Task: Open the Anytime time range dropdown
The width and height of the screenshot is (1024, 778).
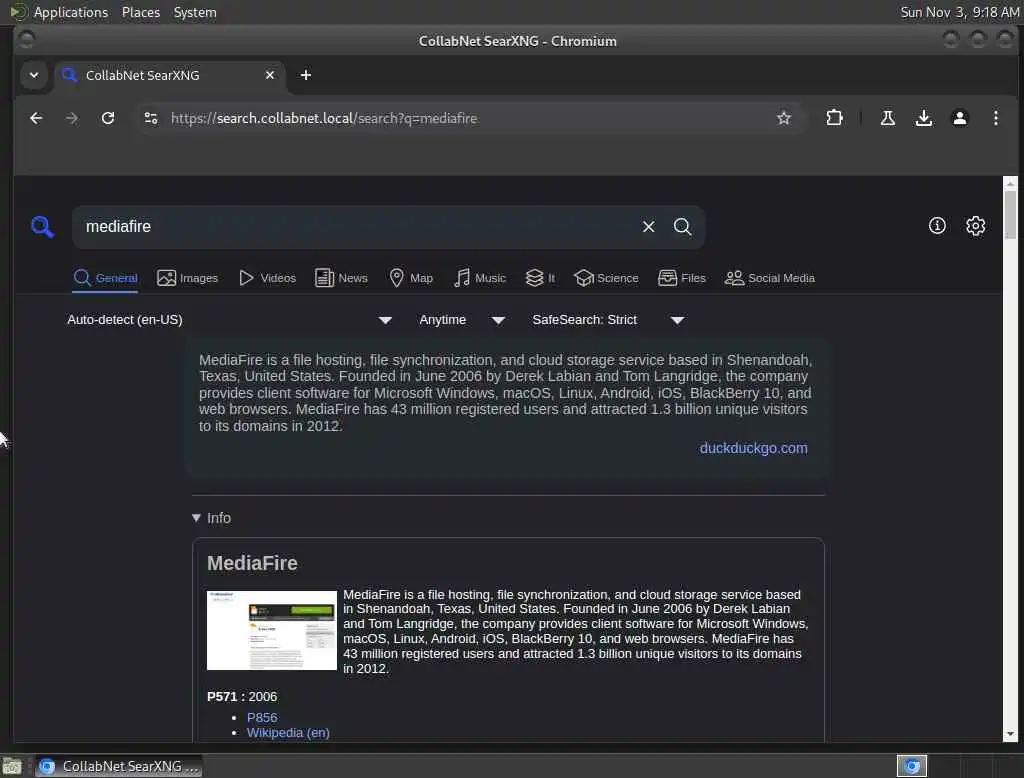Action: tap(462, 320)
